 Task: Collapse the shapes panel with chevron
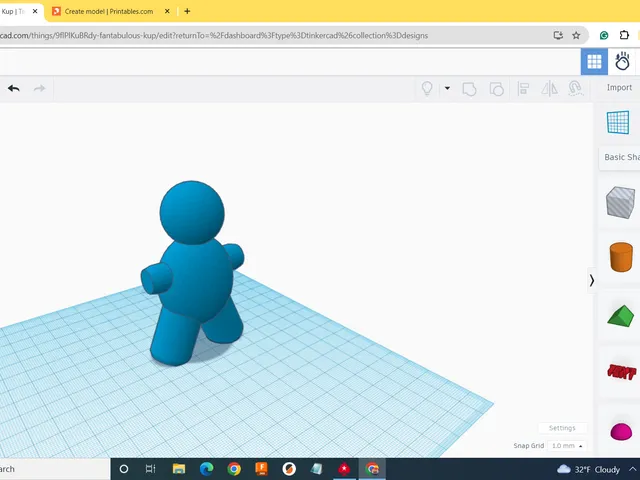click(x=591, y=280)
